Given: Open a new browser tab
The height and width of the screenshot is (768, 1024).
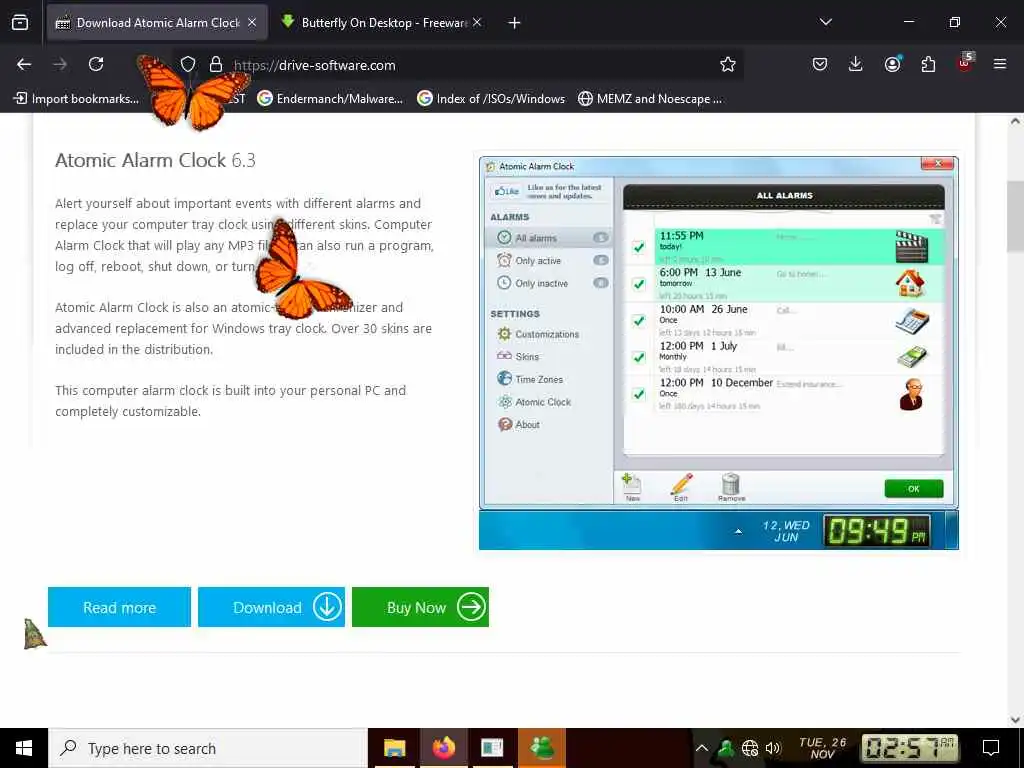Looking at the screenshot, I should click(x=514, y=23).
